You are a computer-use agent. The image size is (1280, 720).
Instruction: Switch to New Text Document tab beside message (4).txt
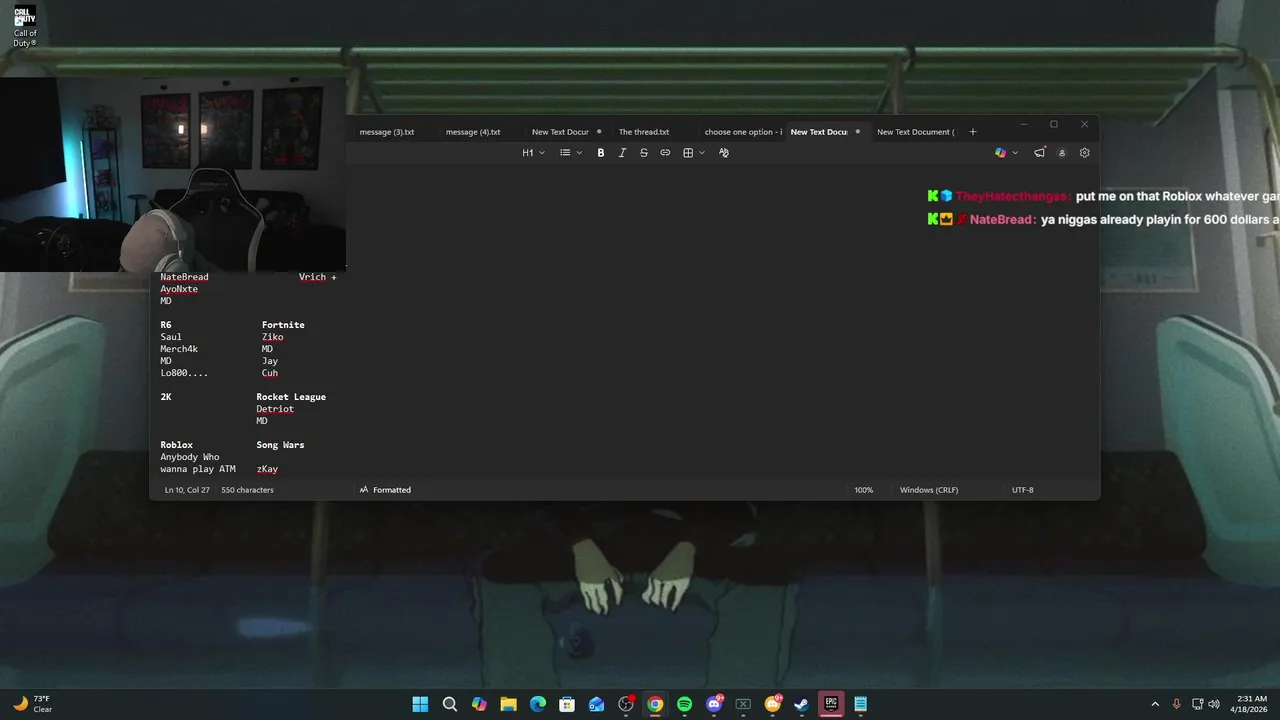click(560, 132)
